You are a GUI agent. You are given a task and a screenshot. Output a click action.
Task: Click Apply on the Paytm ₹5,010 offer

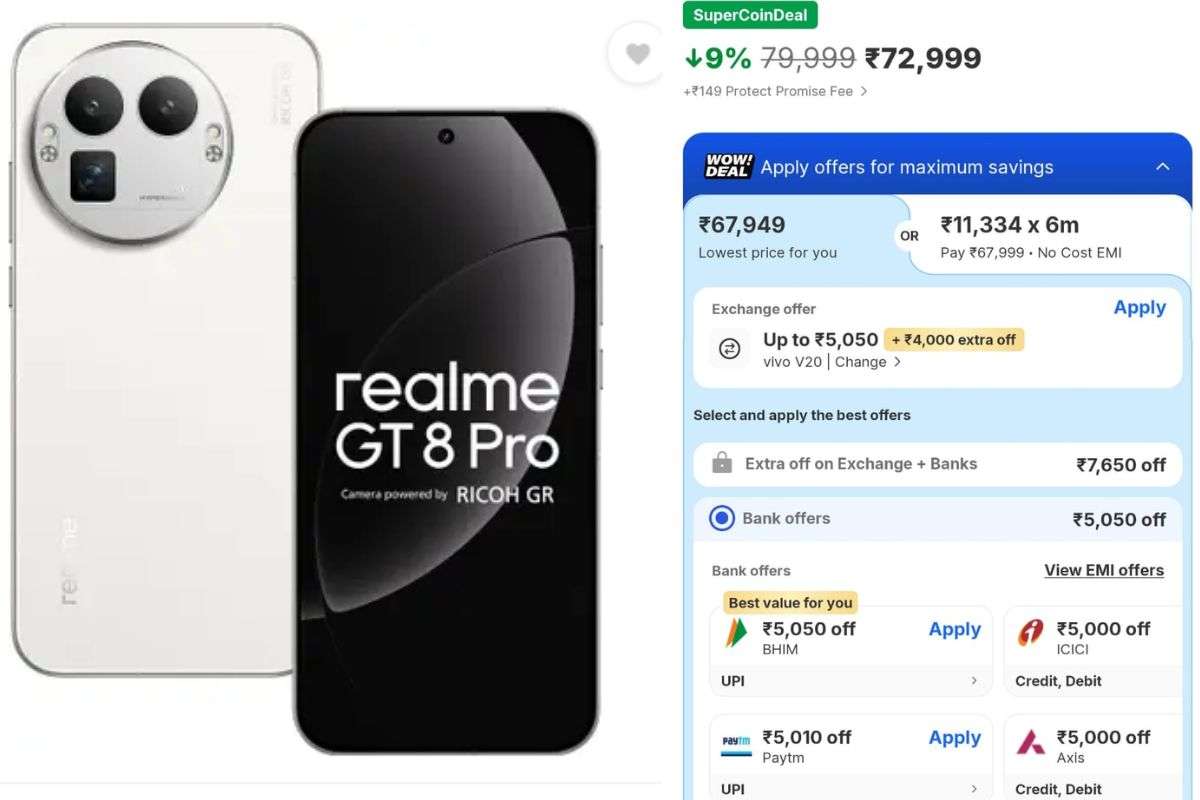(954, 737)
